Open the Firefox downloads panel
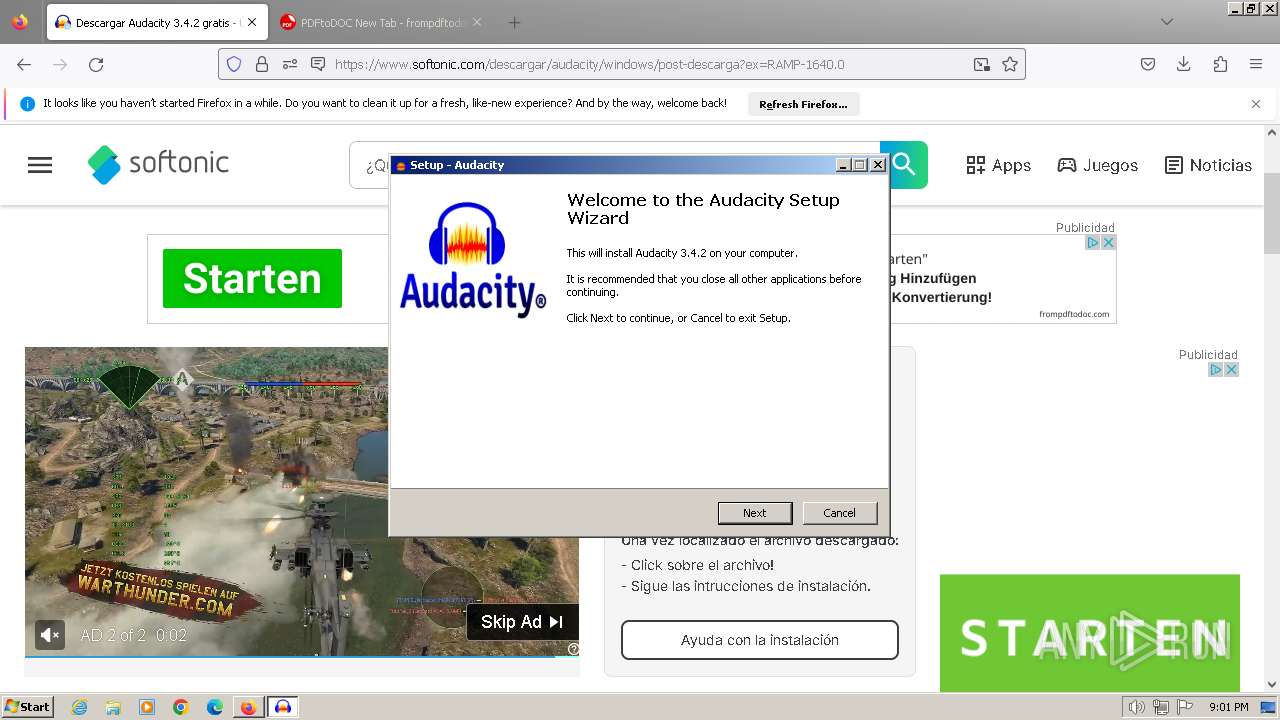This screenshot has height=720, width=1280. [1184, 64]
